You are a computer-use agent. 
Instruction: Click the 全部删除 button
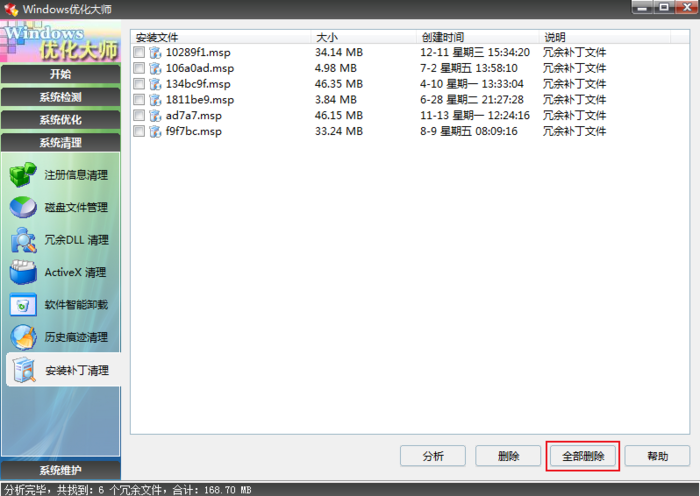583,456
